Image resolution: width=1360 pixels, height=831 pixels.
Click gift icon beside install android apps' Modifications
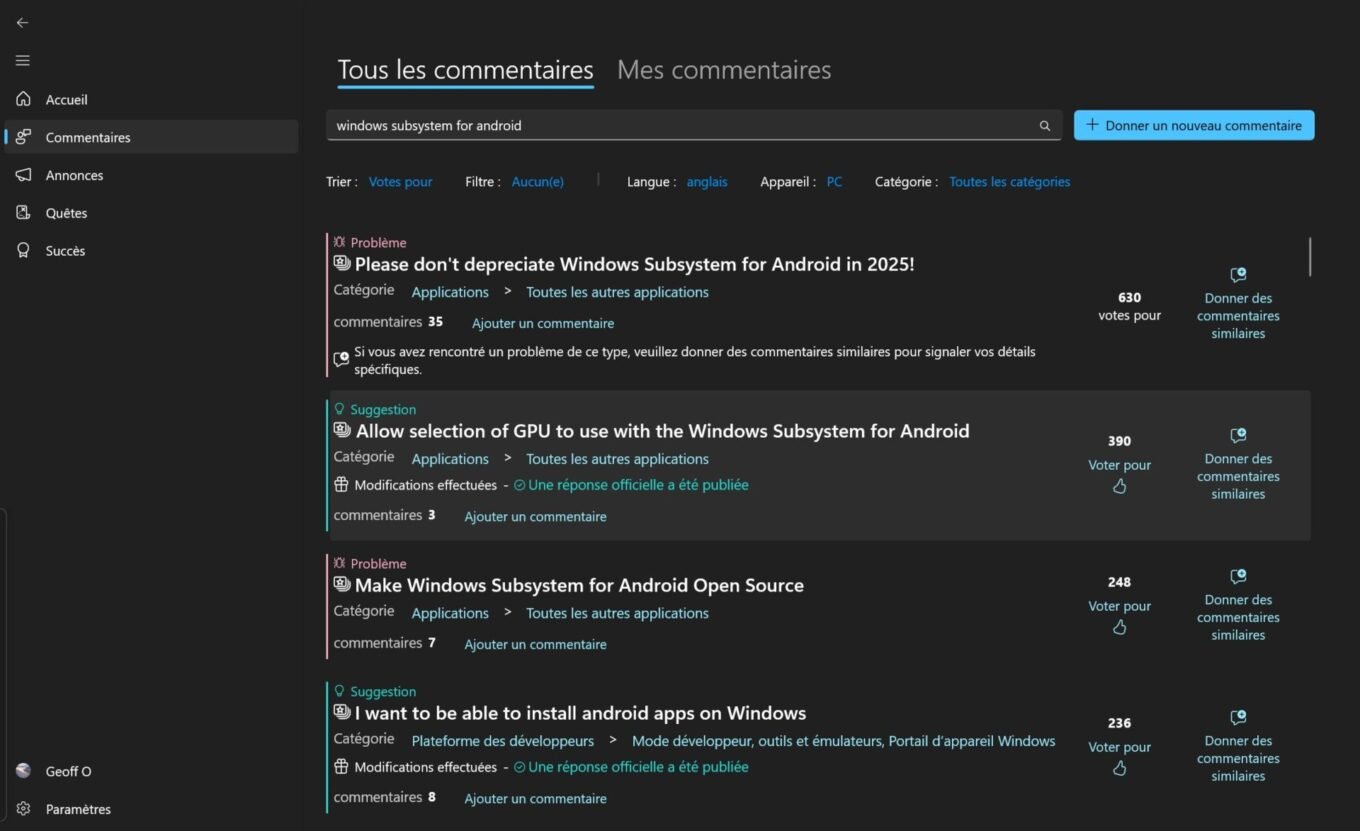[341, 767]
